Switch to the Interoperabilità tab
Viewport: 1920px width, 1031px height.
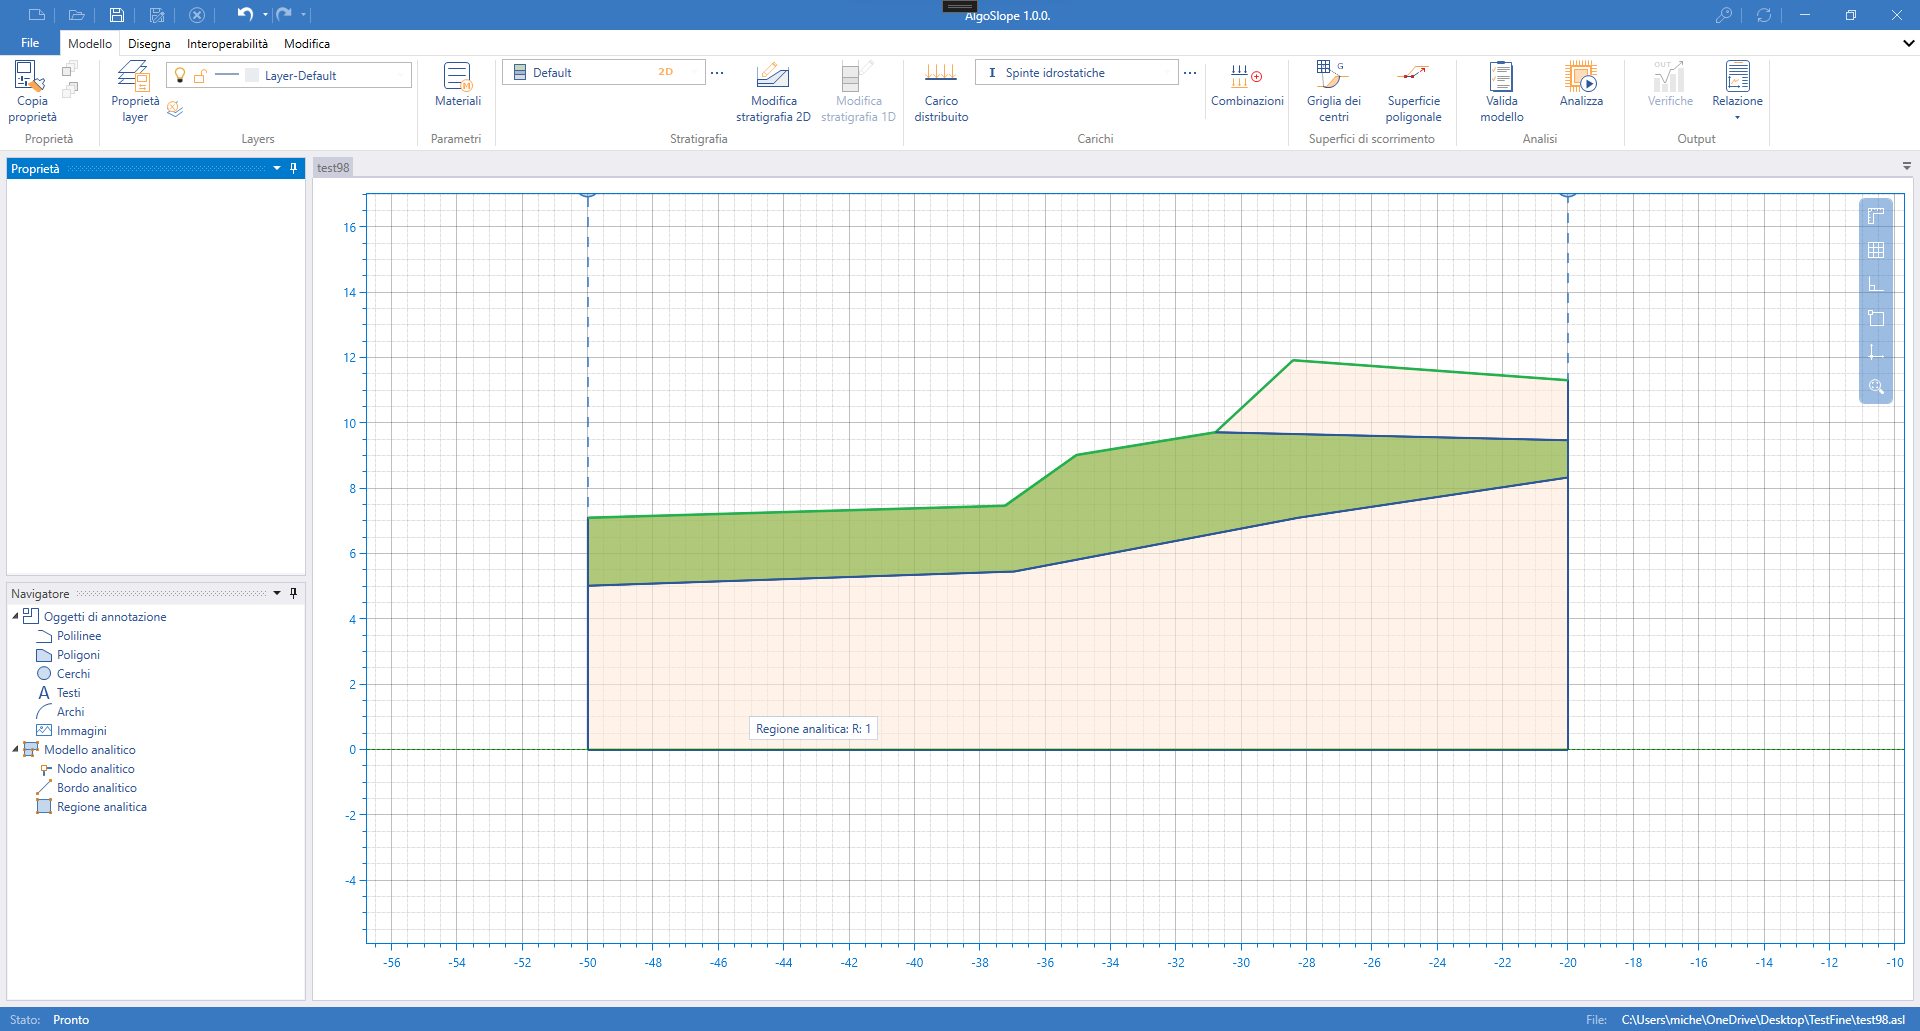[227, 43]
